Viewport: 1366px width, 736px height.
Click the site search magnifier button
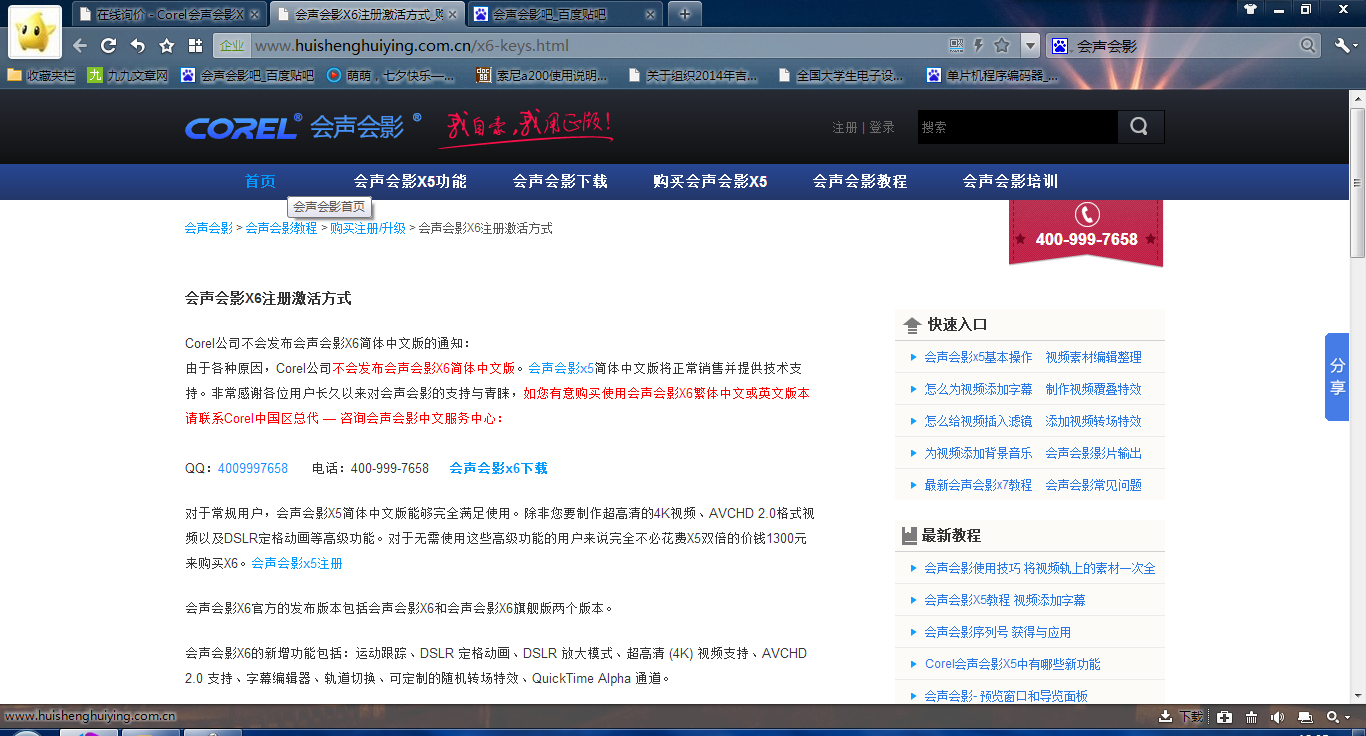[x=1140, y=127]
